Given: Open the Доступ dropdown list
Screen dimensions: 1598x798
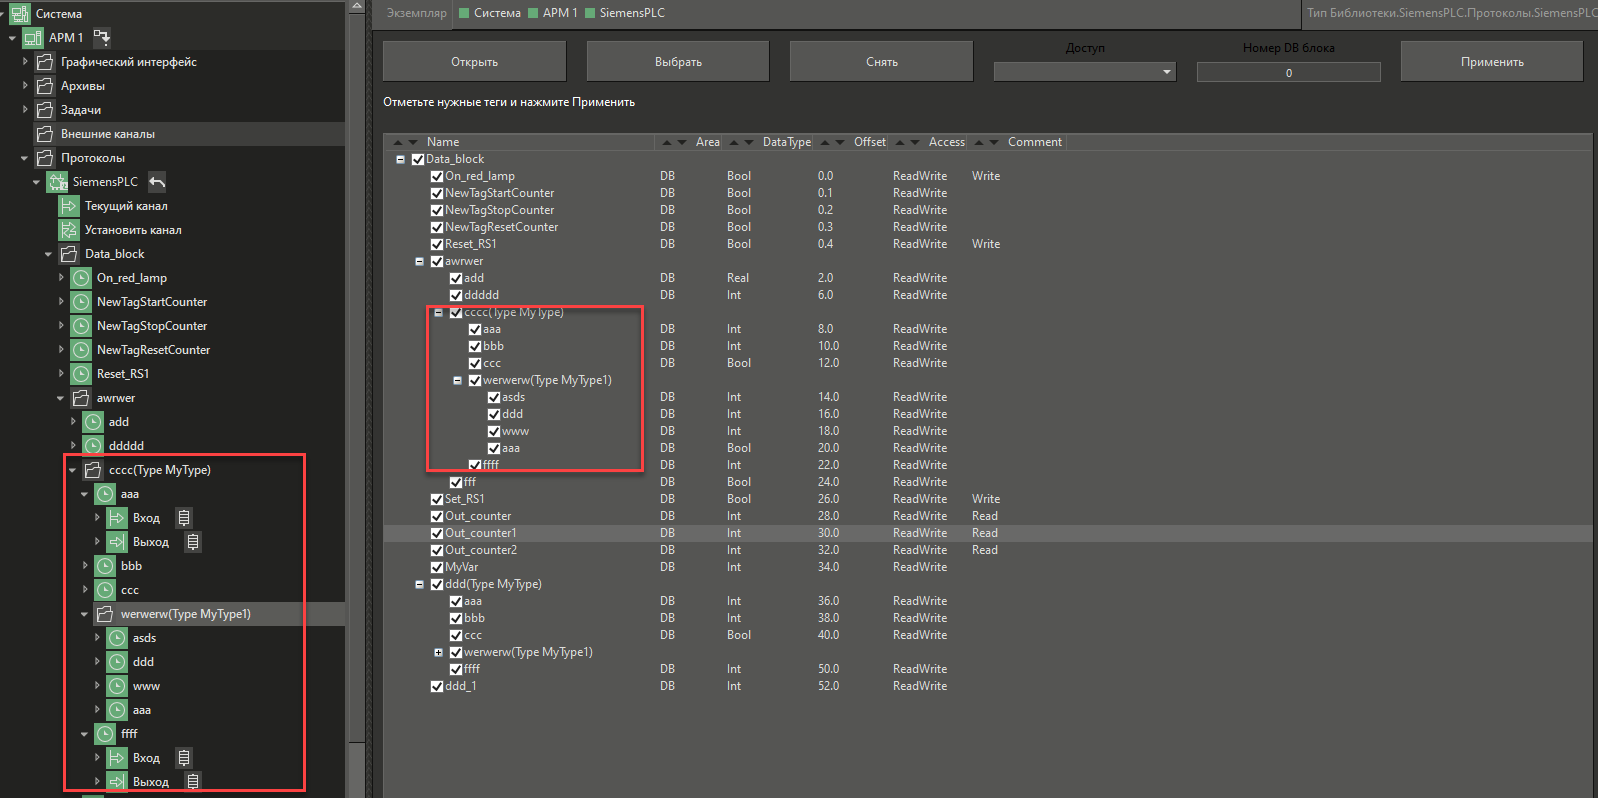Looking at the screenshot, I should point(1085,72).
